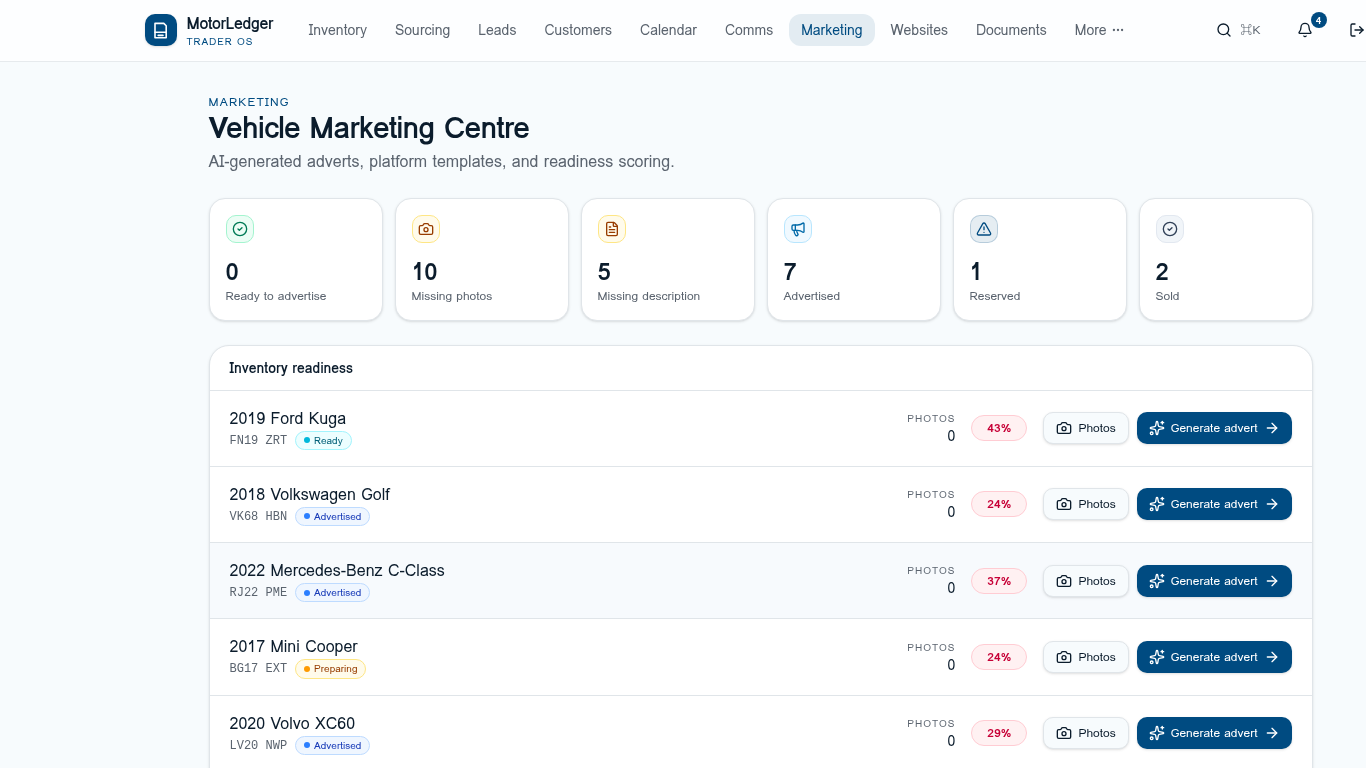The height and width of the screenshot is (768, 1366).
Task: Click the 29% readiness score badge
Action: (x=999, y=733)
